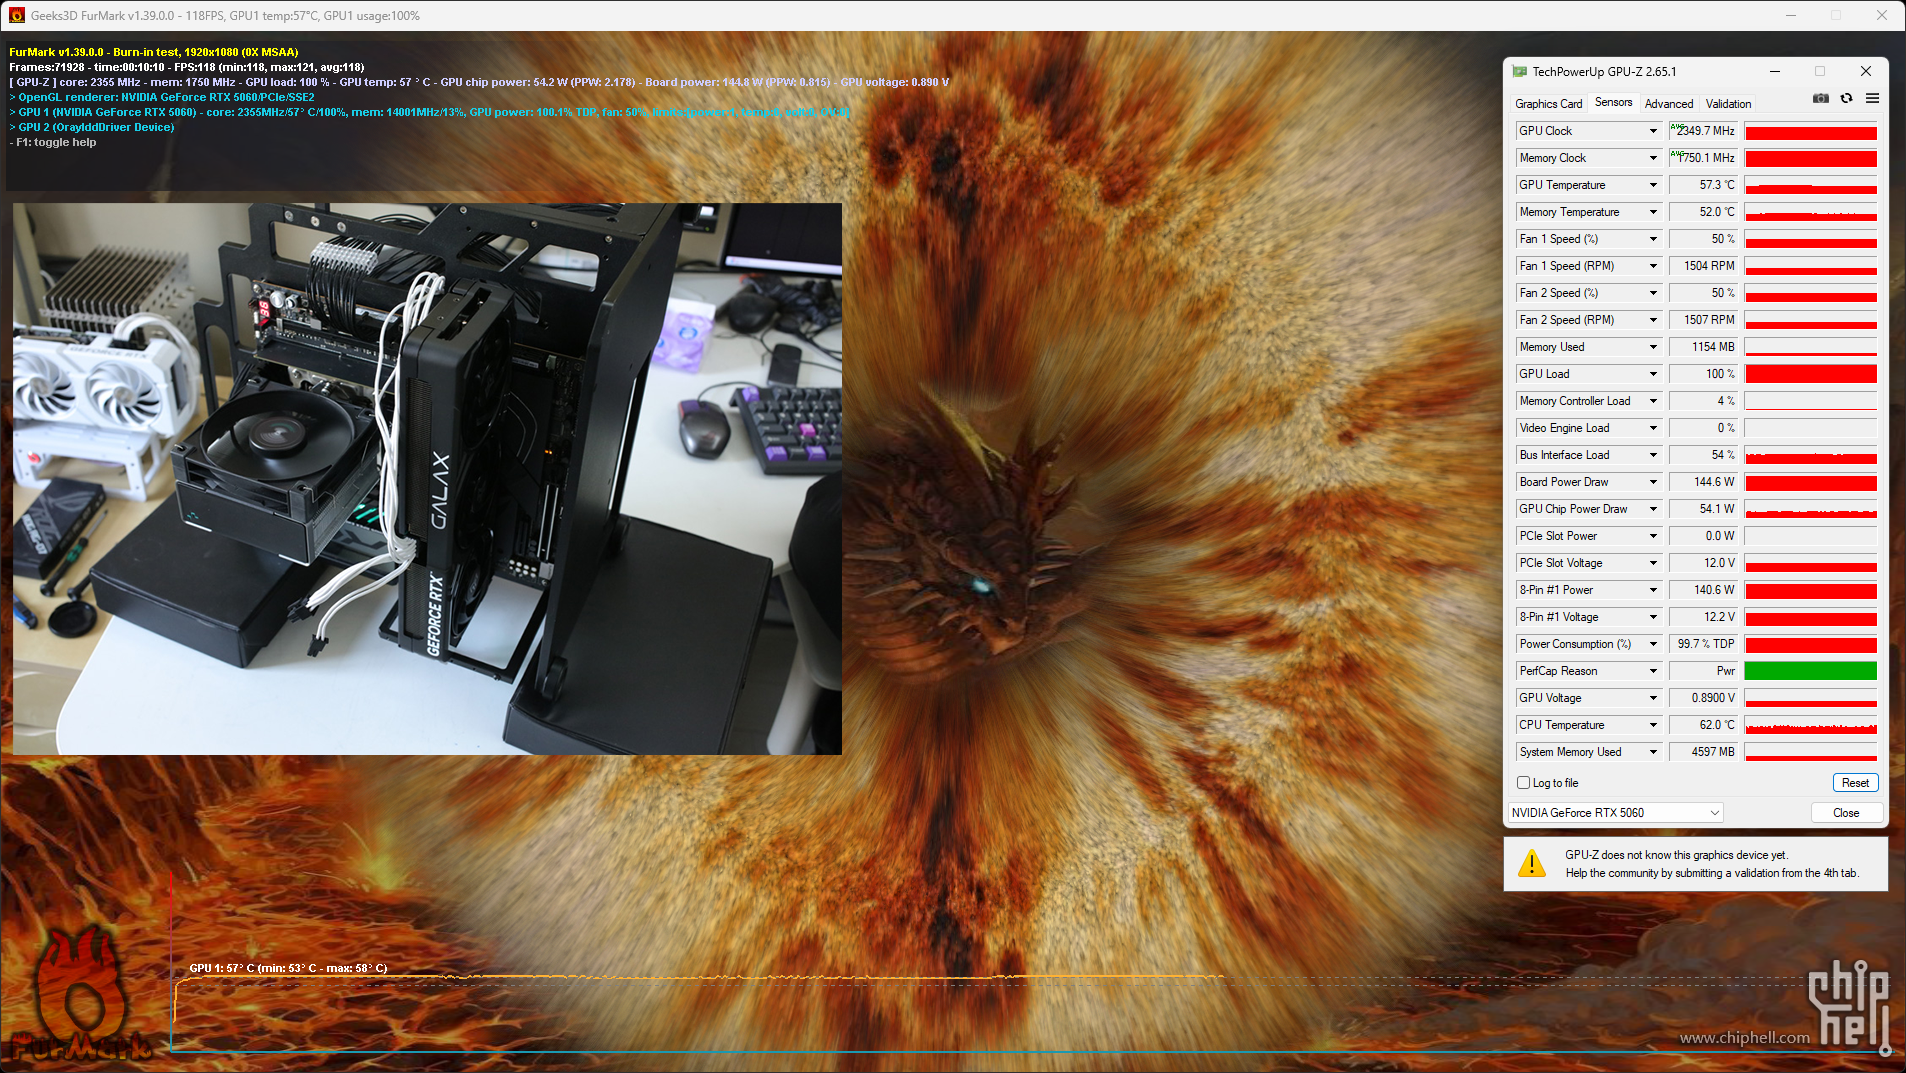
Task: Click the OpenGL renderer line in FurMark
Action: (162, 97)
